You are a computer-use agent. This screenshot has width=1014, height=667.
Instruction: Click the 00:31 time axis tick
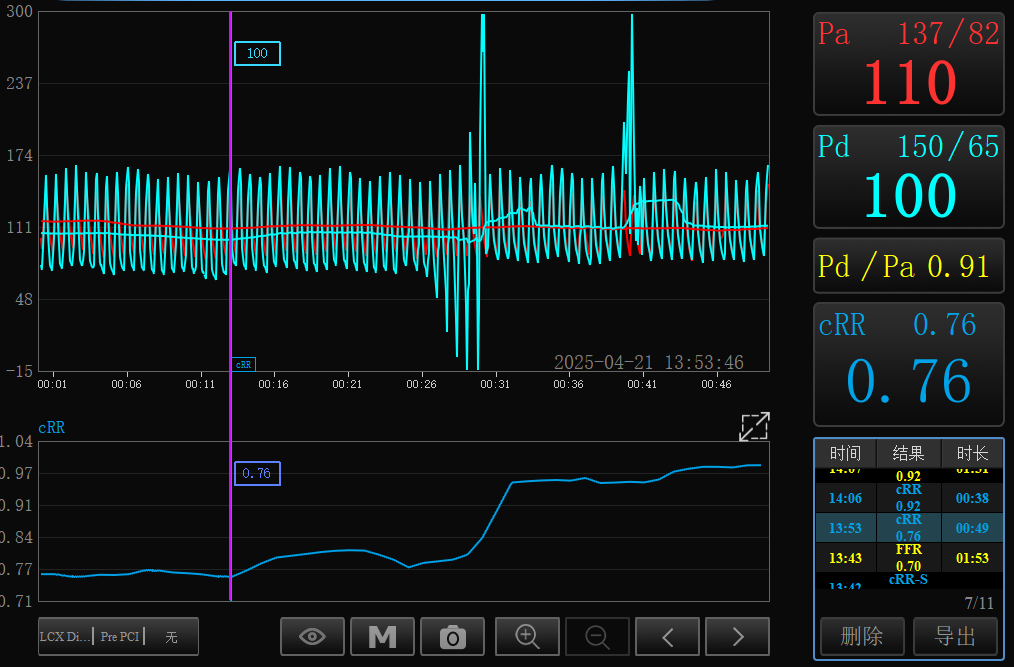click(495, 384)
